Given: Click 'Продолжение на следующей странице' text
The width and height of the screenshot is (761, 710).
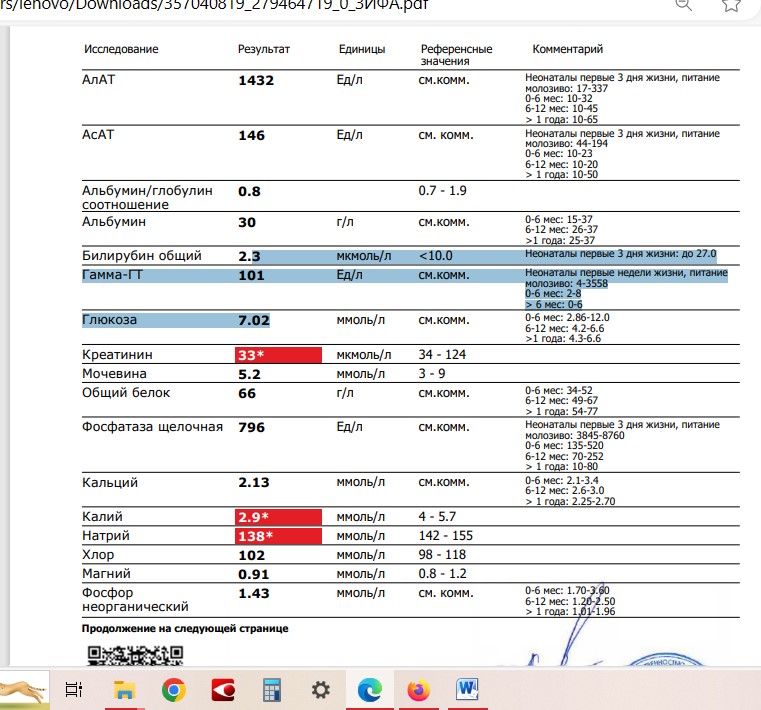Looking at the screenshot, I should tap(185, 628).
